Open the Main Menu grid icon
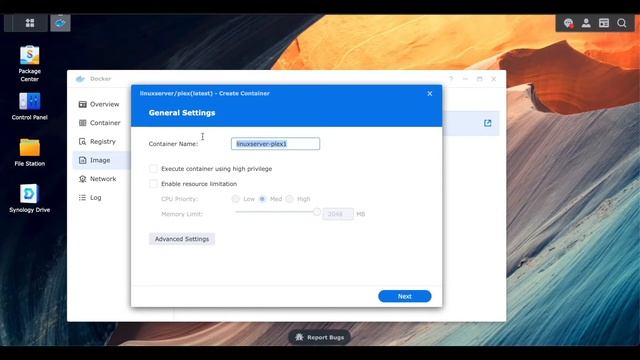The image size is (640, 360). click(x=30, y=23)
